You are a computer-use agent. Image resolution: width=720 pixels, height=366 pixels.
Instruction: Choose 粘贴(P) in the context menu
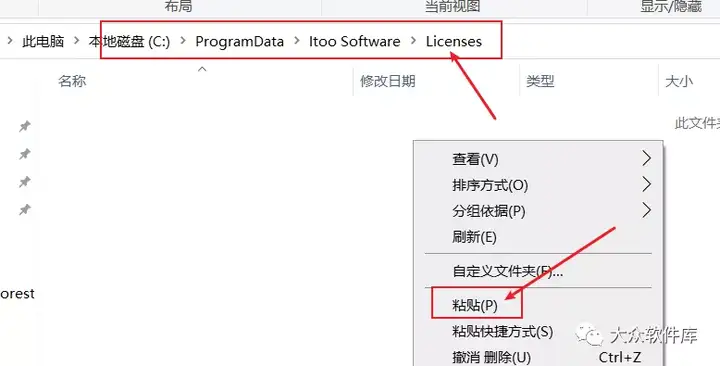538,305
